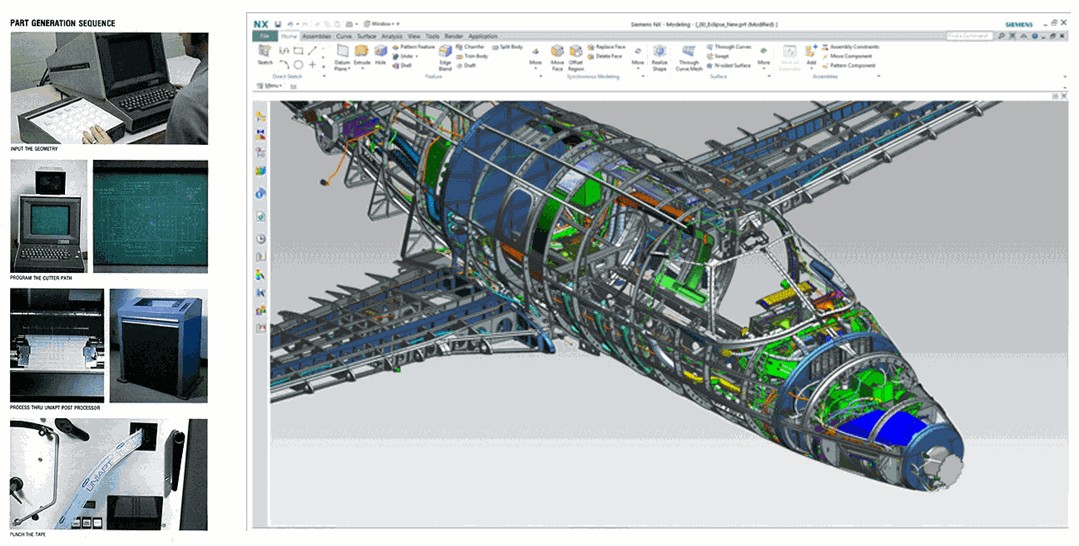Image resolution: width=1079 pixels, height=546 pixels.
Task: Click the Through Curves command
Action: (x=729, y=47)
